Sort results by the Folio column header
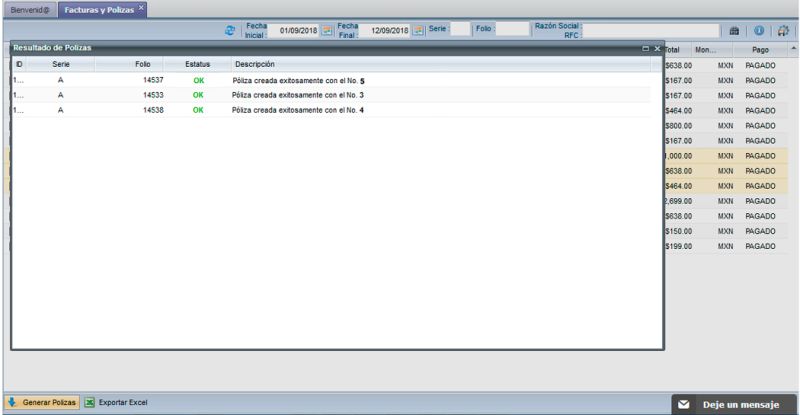The height and width of the screenshot is (415, 800). [x=143, y=64]
